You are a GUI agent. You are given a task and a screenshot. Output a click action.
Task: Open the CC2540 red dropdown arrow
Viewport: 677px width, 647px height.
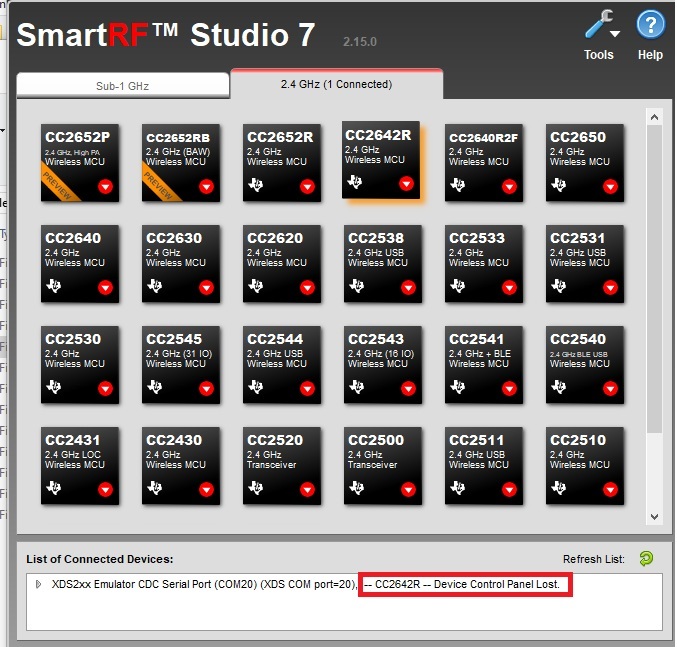coord(611,388)
